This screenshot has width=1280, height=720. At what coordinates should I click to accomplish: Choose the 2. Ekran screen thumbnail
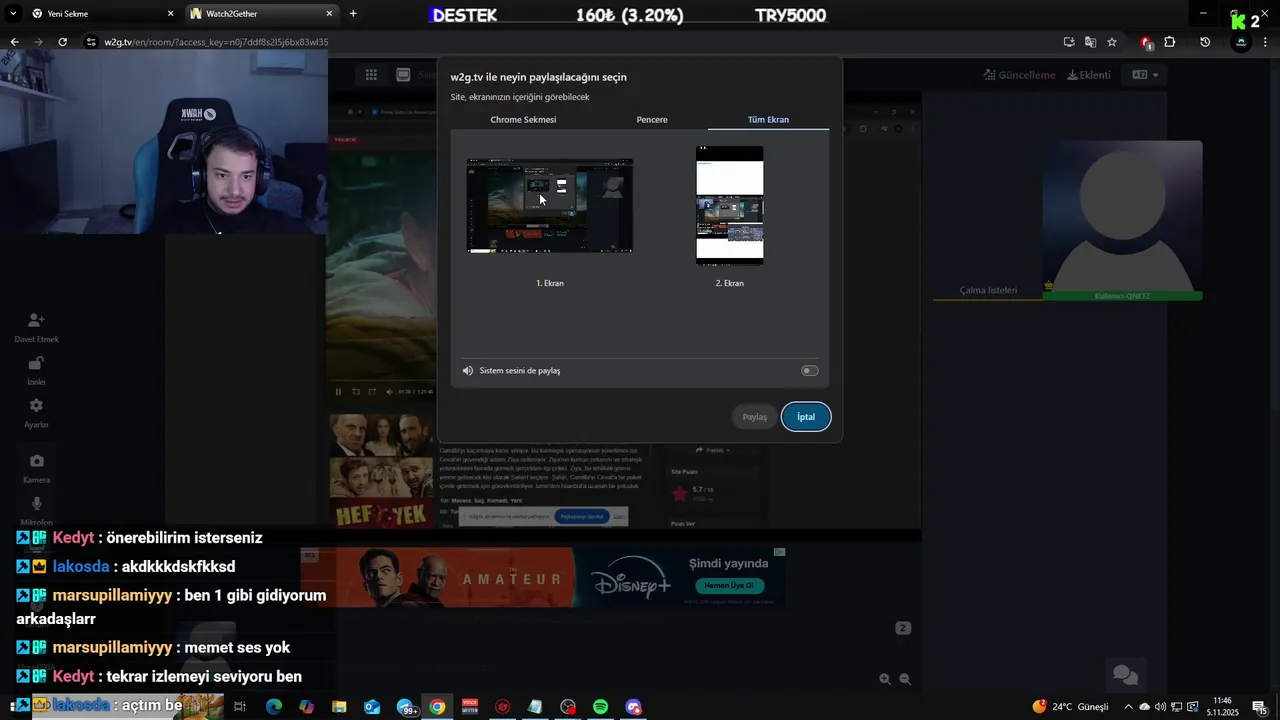pyautogui.click(x=730, y=206)
